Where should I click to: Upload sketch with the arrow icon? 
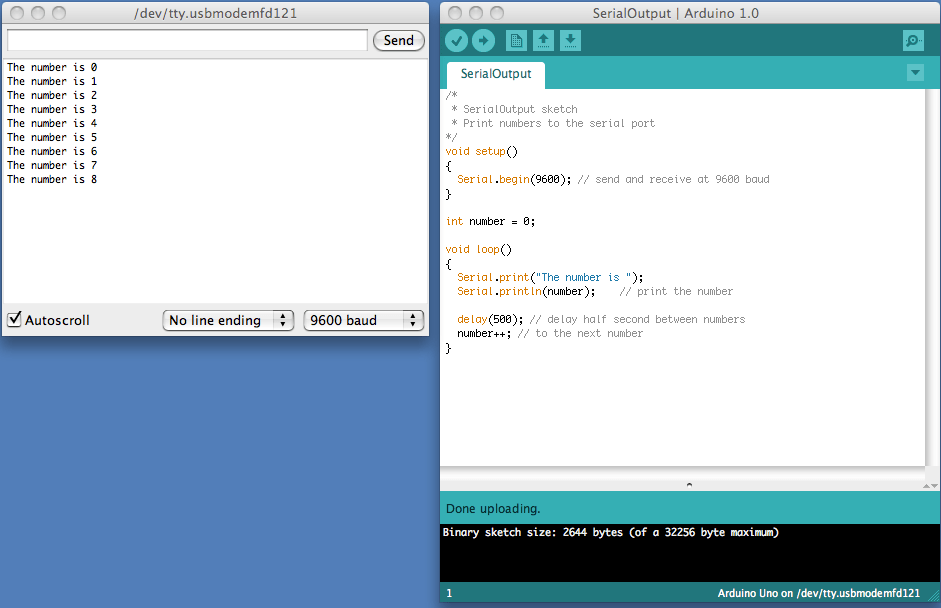(x=484, y=41)
